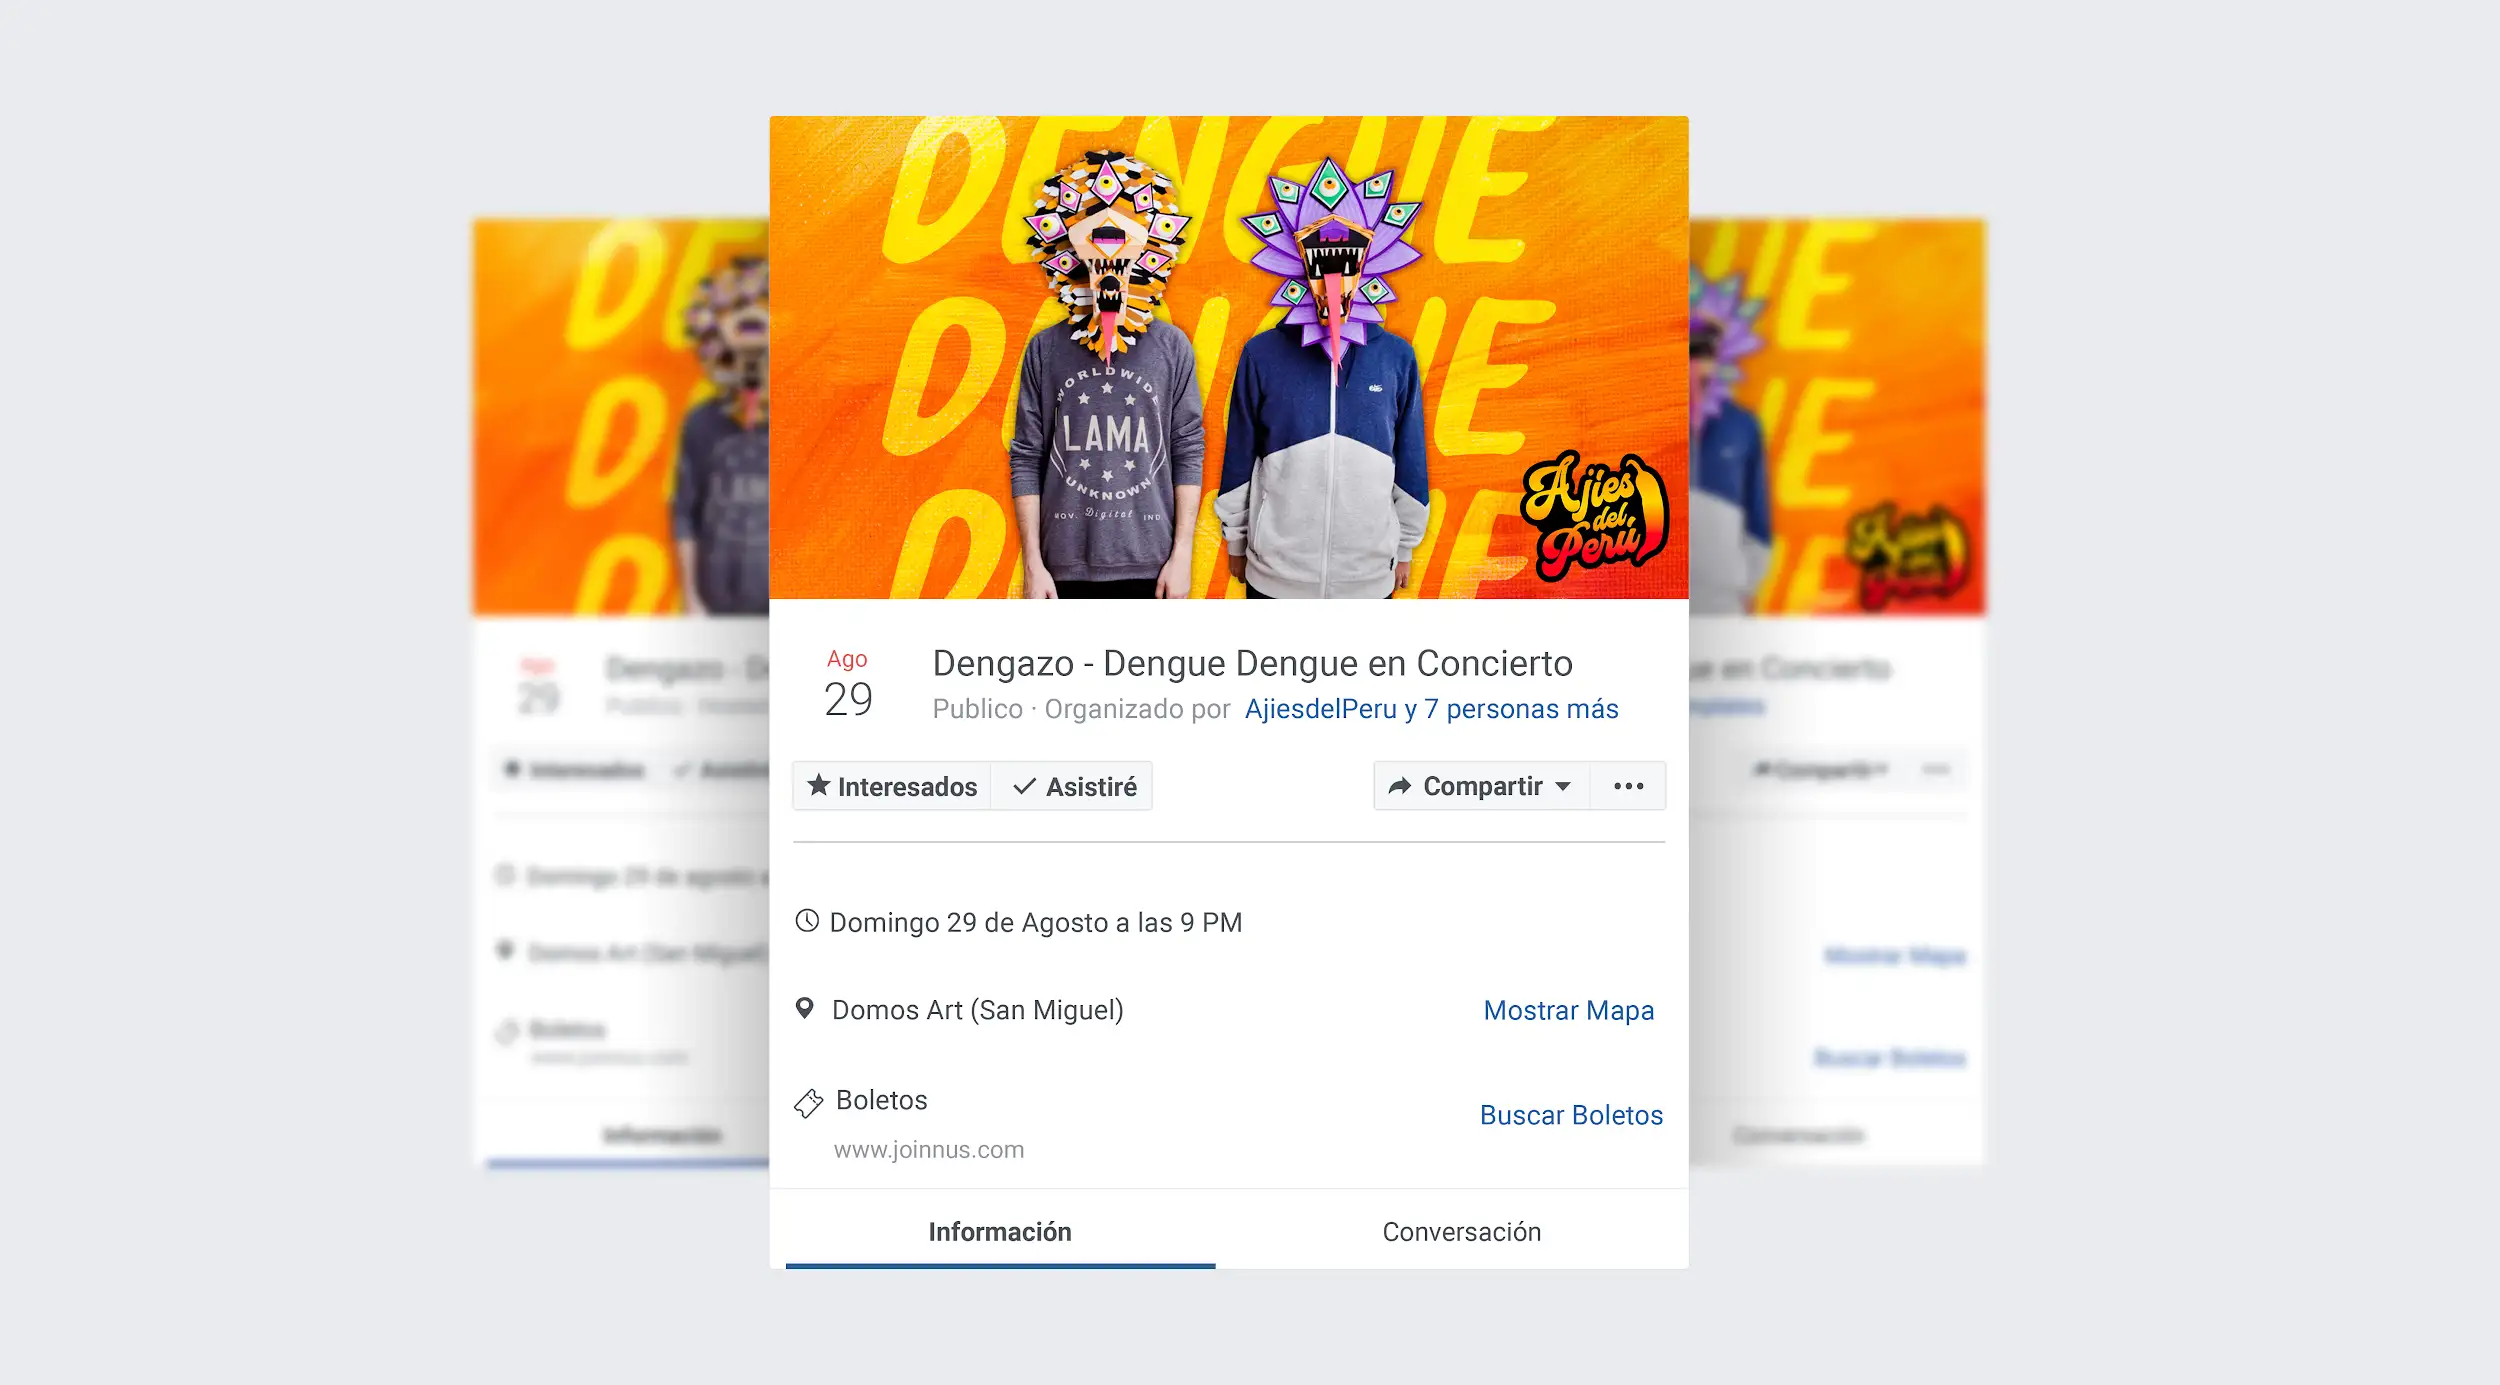Click the Buscar Boletos link
Screen dimensions: 2500x1385
[x=1571, y=1115]
